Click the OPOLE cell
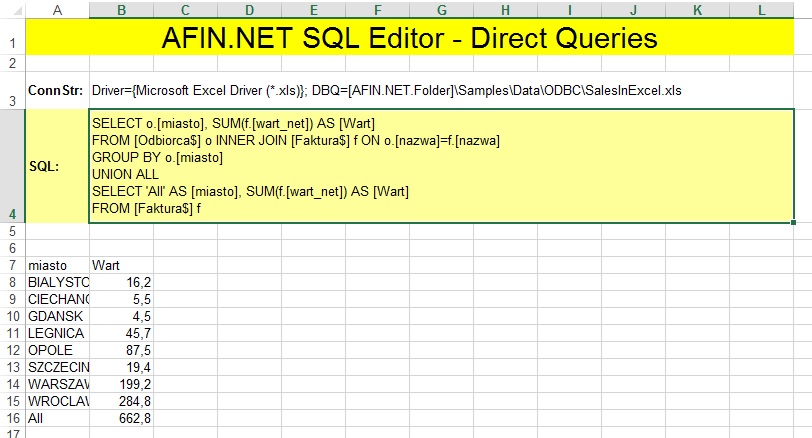The width and height of the screenshot is (812, 438). pyautogui.click(x=57, y=350)
